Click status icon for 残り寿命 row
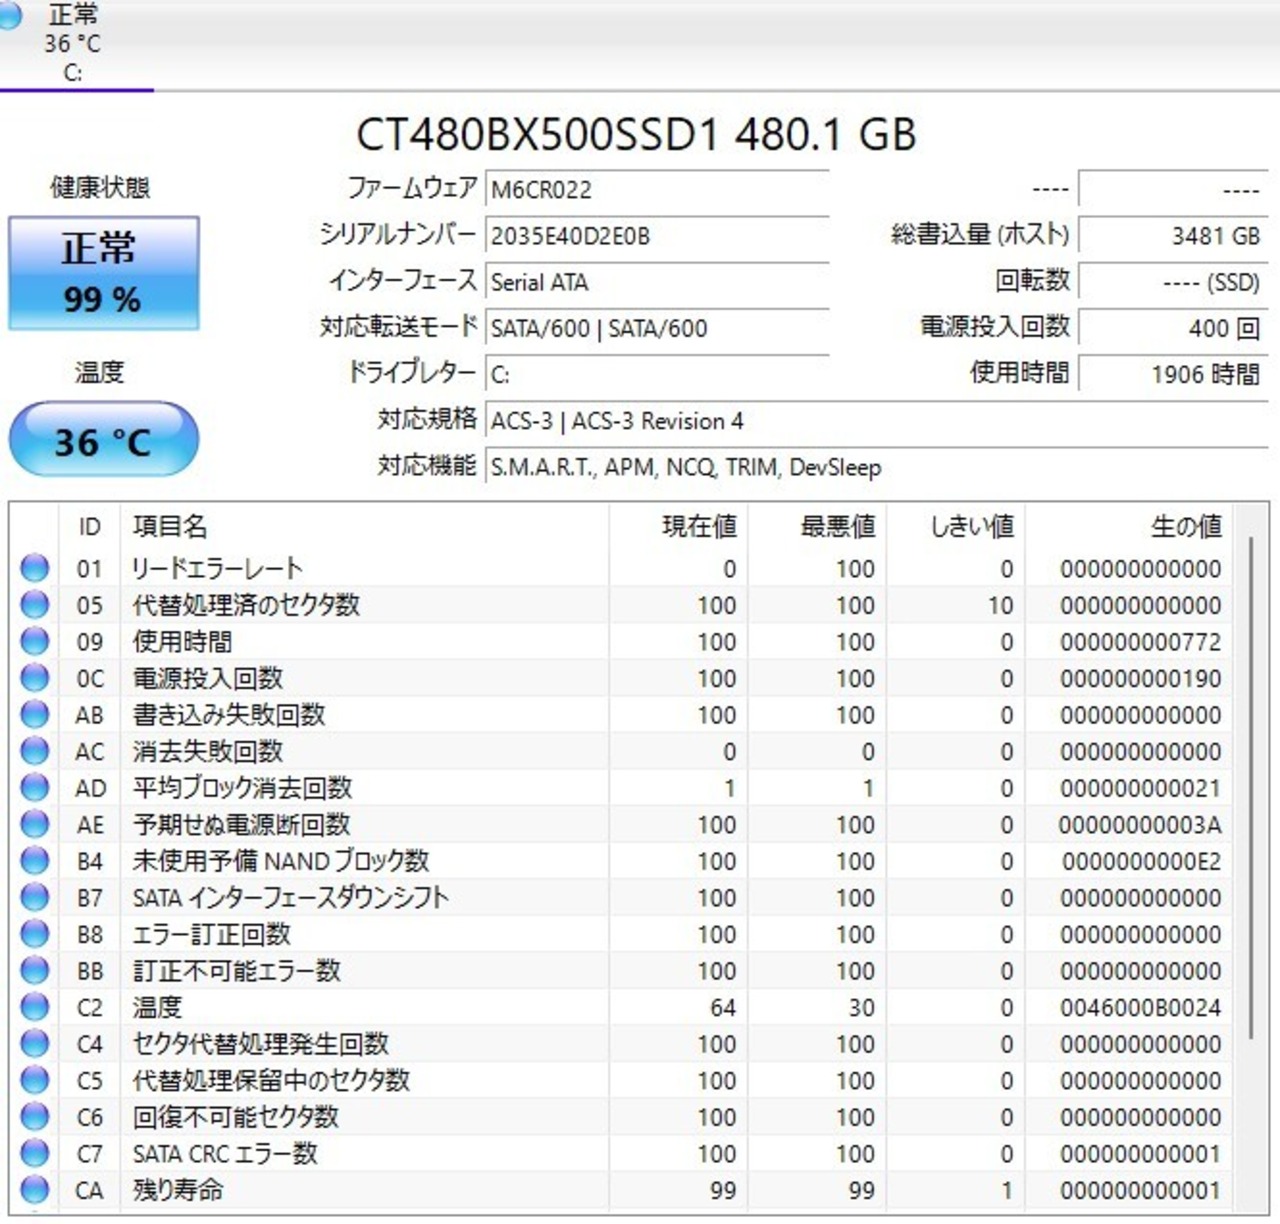Viewport: 1280px width, 1224px height. point(35,1190)
